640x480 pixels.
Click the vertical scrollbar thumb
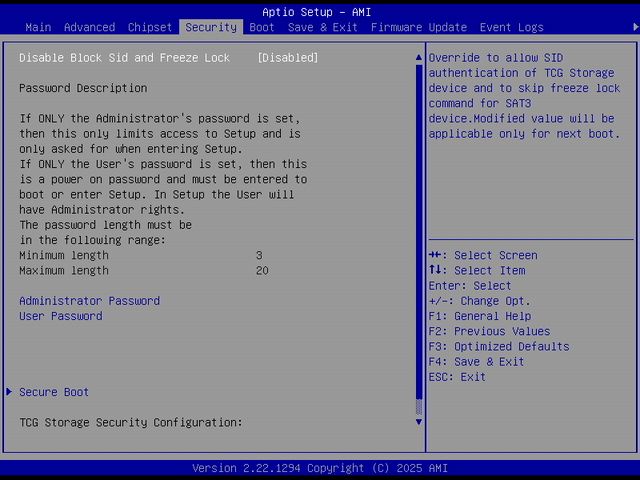[419, 232]
